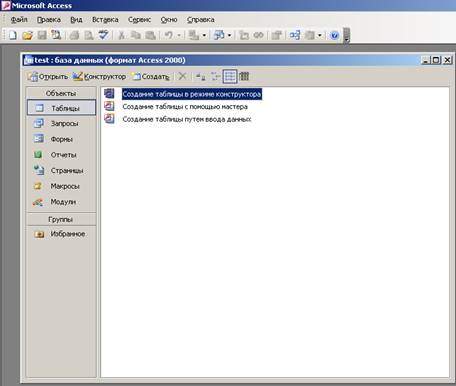Screen dimensions: 456x386
Task: Open the Relationships diagram icon
Action: click(295, 35)
